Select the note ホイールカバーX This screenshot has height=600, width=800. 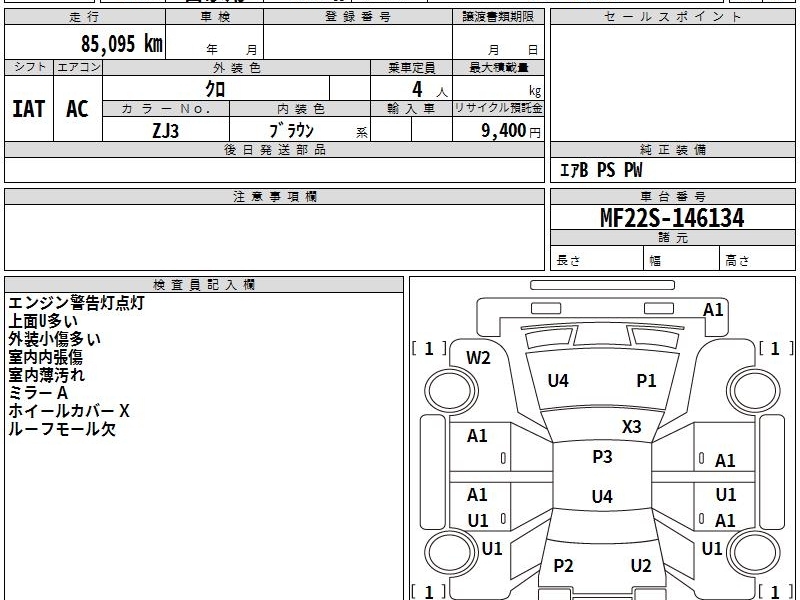[69, 411]
